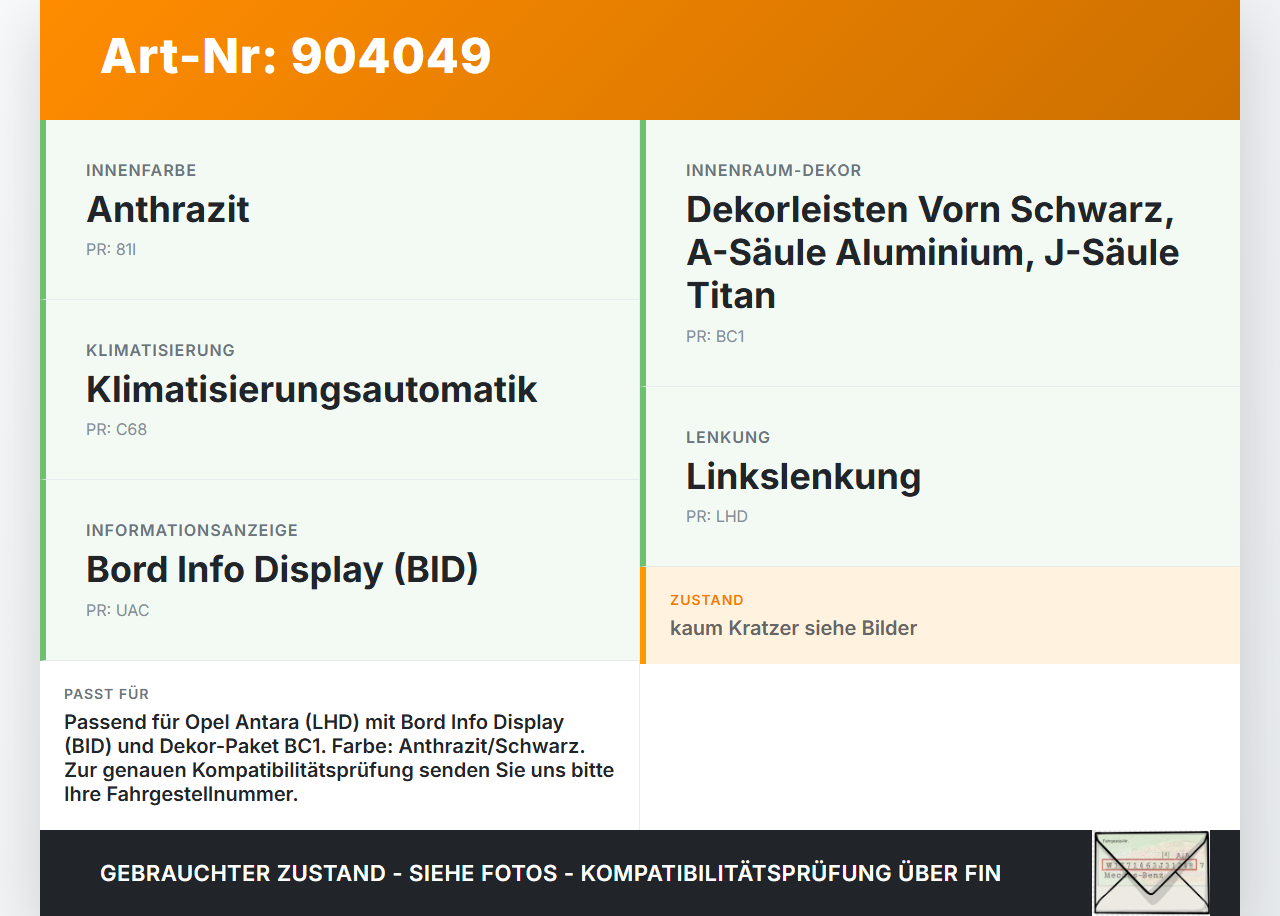The width and height of the screenshot is (1280, 916).
Task: Select the Anthrazit interior color card
Action: coord(340,210)
